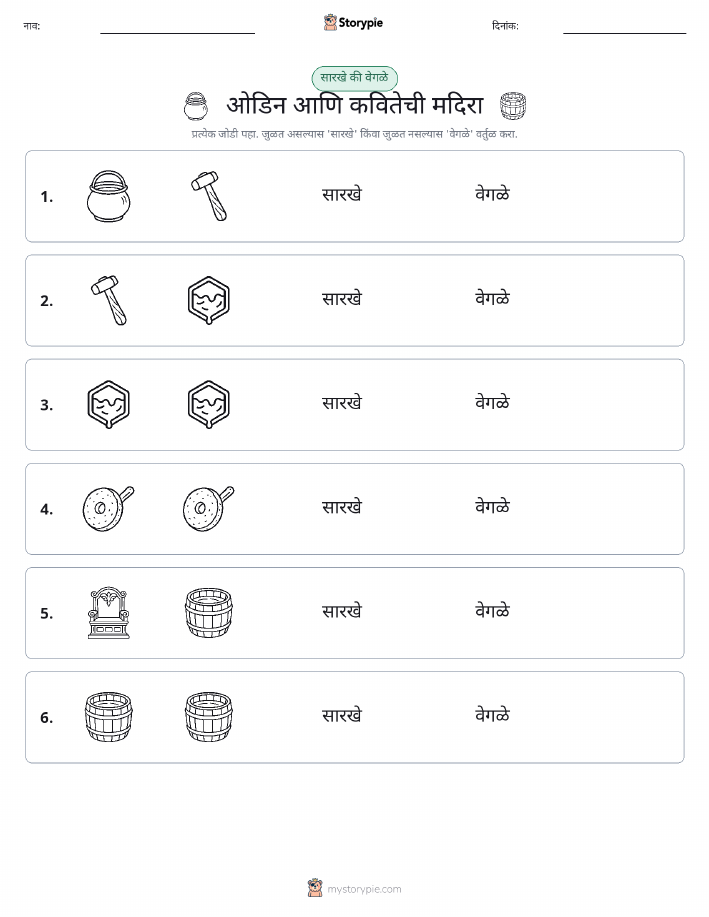The image size is (709, 917).
Task: Mark 'वेगळे' for row 5
Action: 493,611
